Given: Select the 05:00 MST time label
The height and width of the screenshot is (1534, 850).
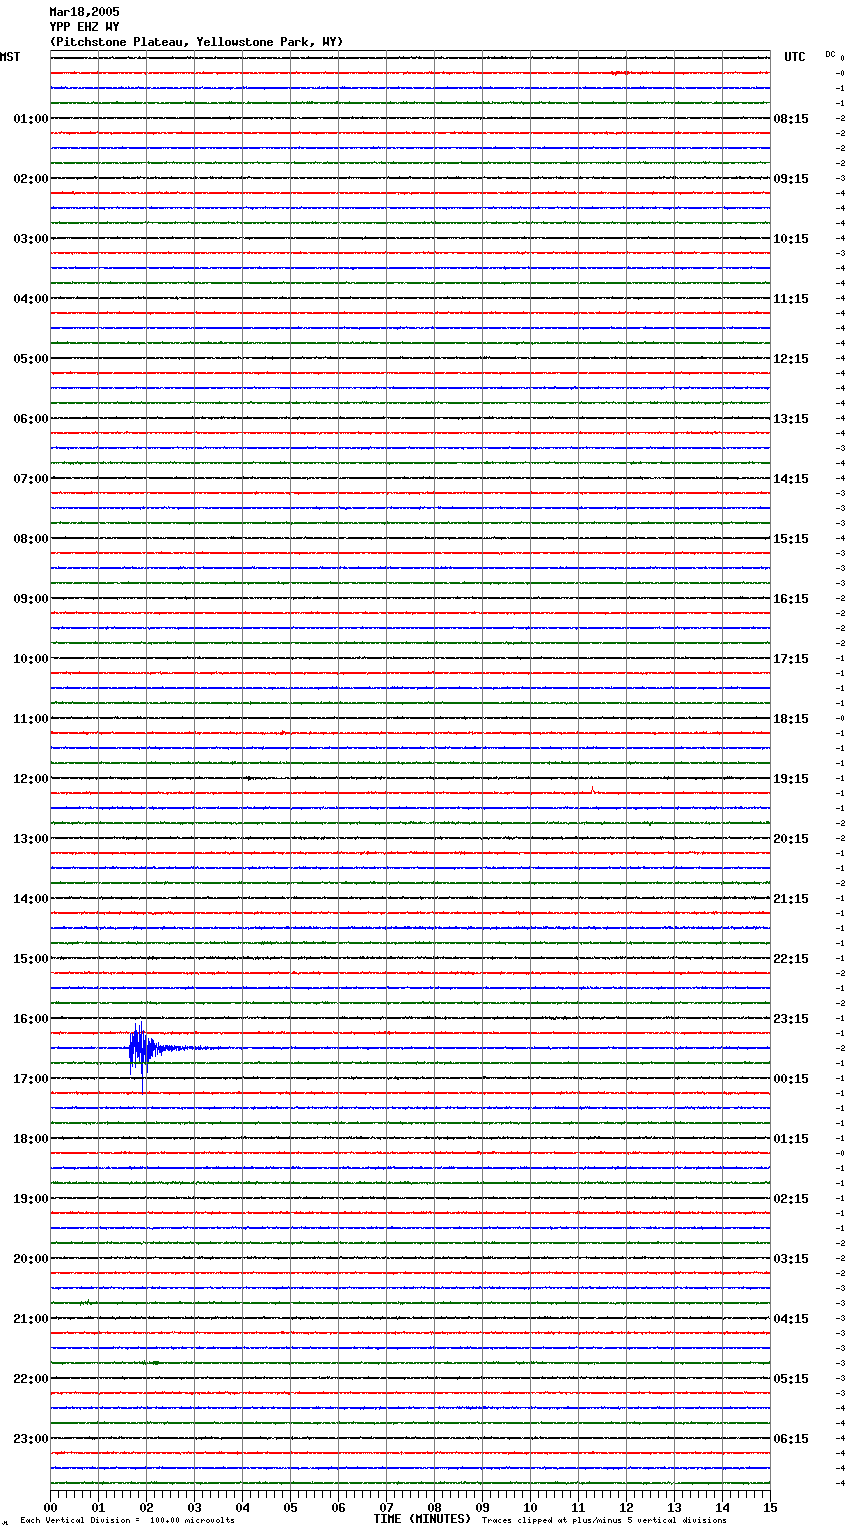Looking at the screenshot, I should [31, 359].
